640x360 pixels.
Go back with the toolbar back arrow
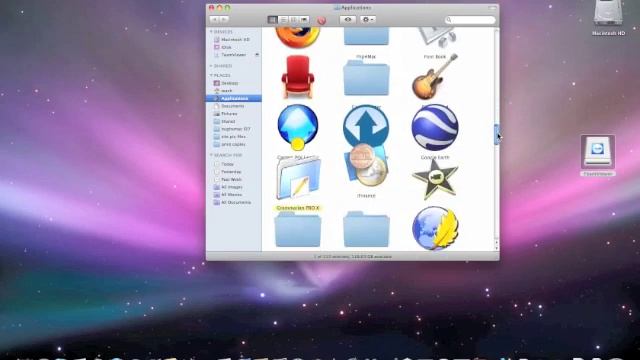coord(215,20)
